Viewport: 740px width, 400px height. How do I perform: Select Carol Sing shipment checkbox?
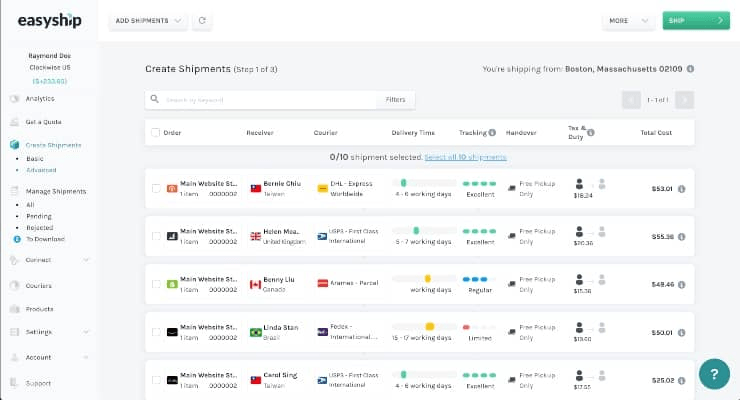(156, 380)
